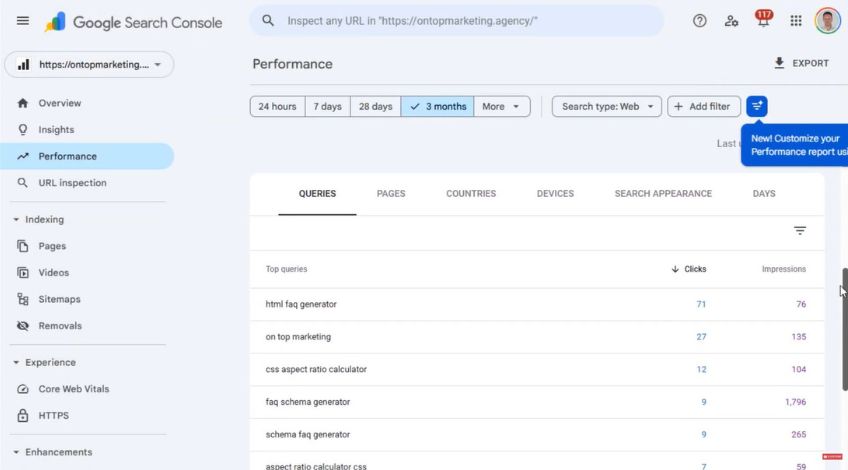Screen dimensions: 848x470
Task: Click the URL inspection magnifier icon
Action: point(23,183)
